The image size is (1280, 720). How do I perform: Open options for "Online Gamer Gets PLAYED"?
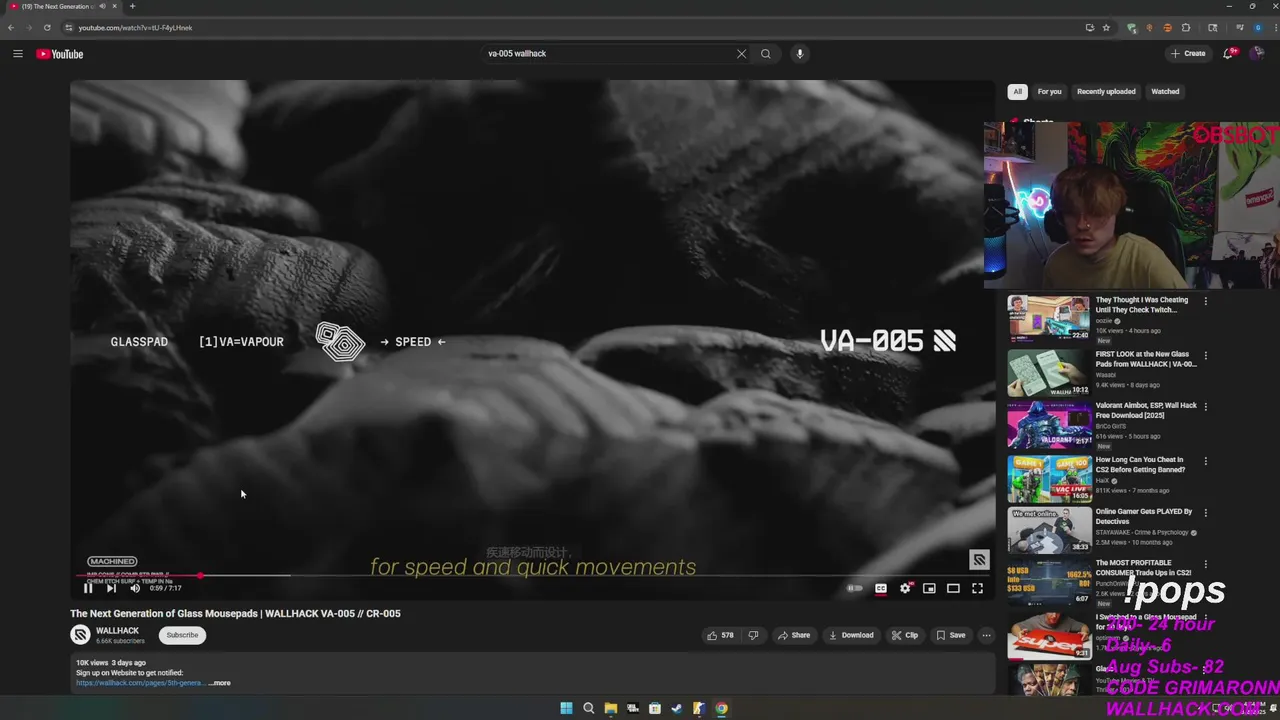(x=1205, y=513)
